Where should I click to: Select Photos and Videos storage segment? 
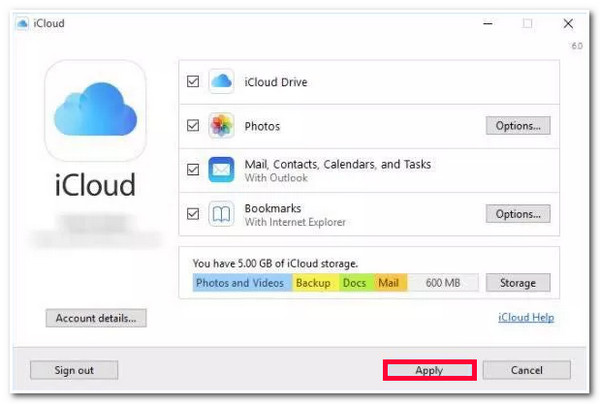[x=243, y=283]
